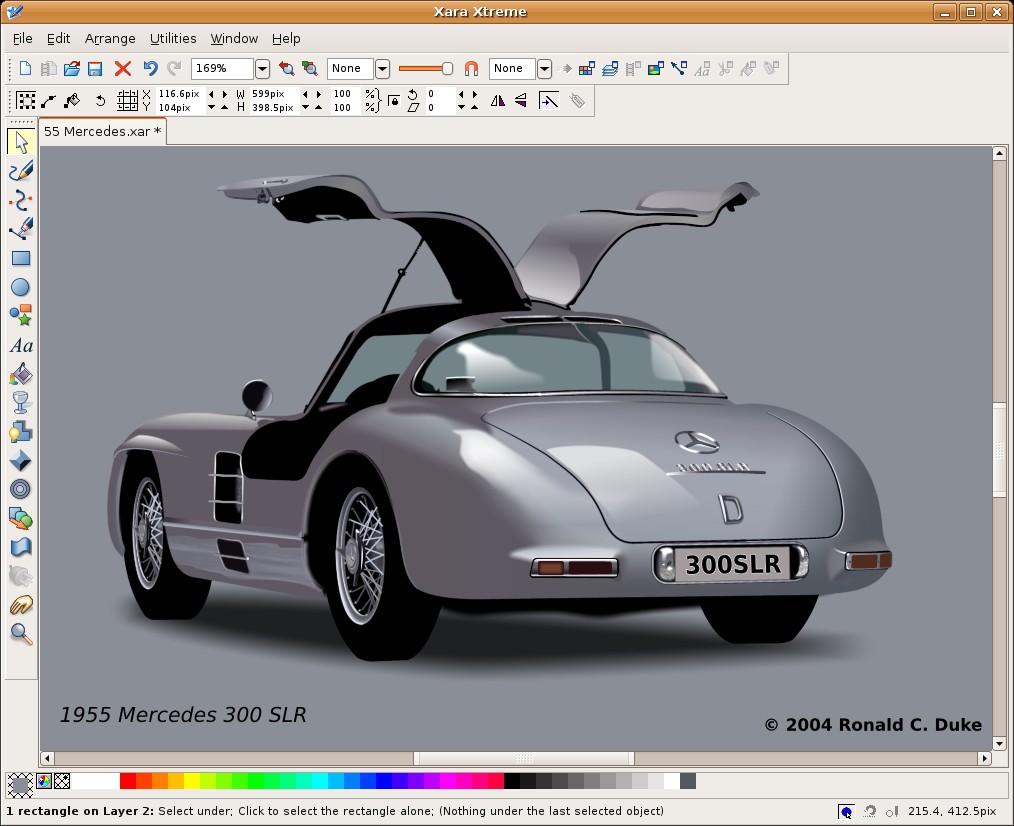Undo the last action
Image resolution: width=1014 pixels, height=826 pixels.
151,68
